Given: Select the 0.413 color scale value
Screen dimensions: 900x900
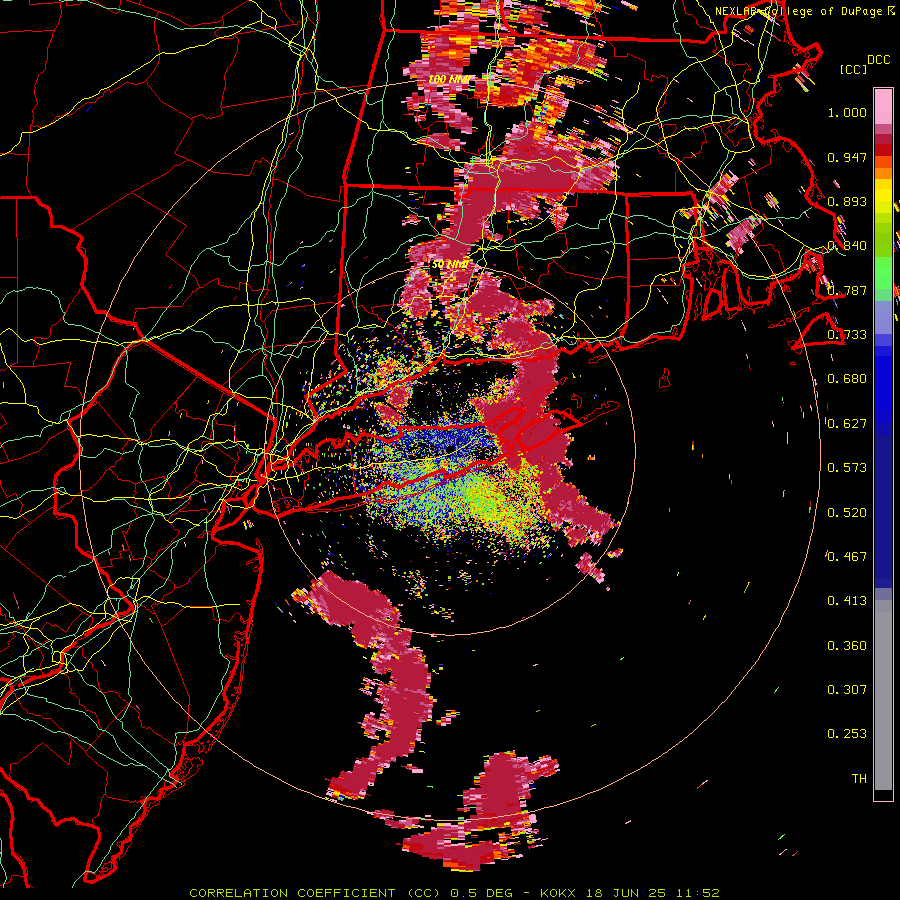Looking at the screenshot, I should point(847,601).
